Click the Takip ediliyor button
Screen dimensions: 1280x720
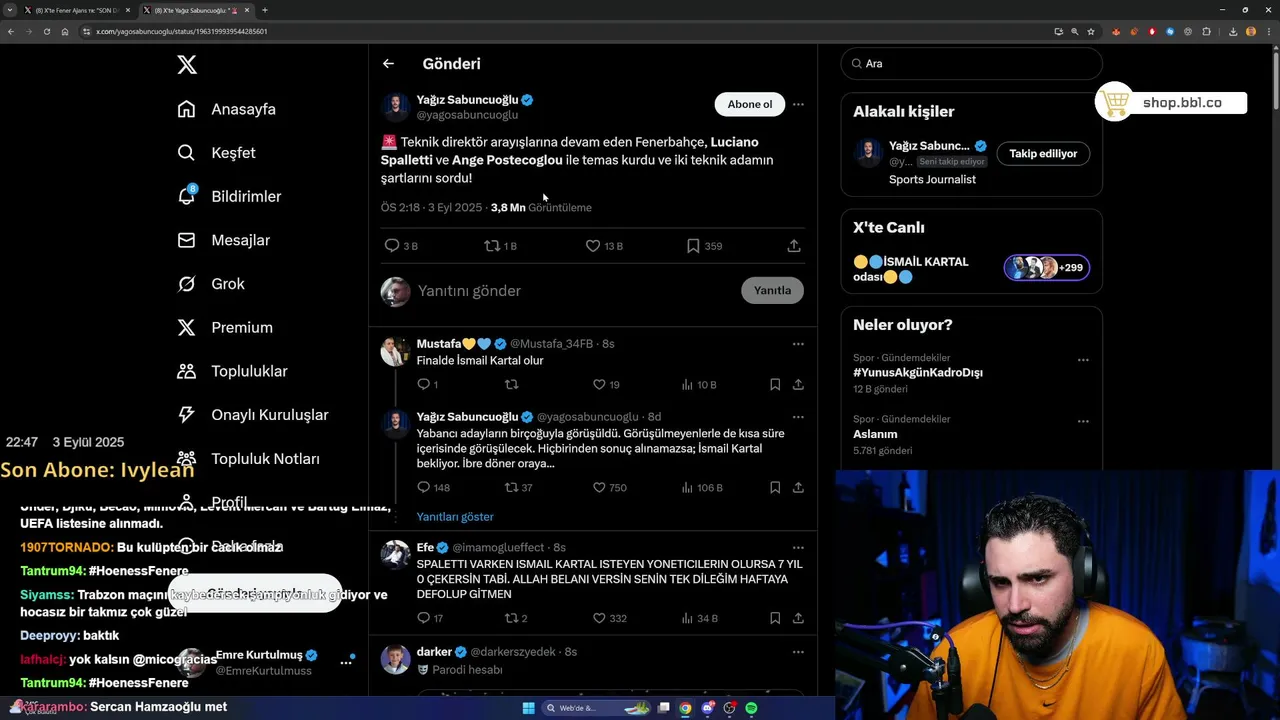tap(1043, 154)
